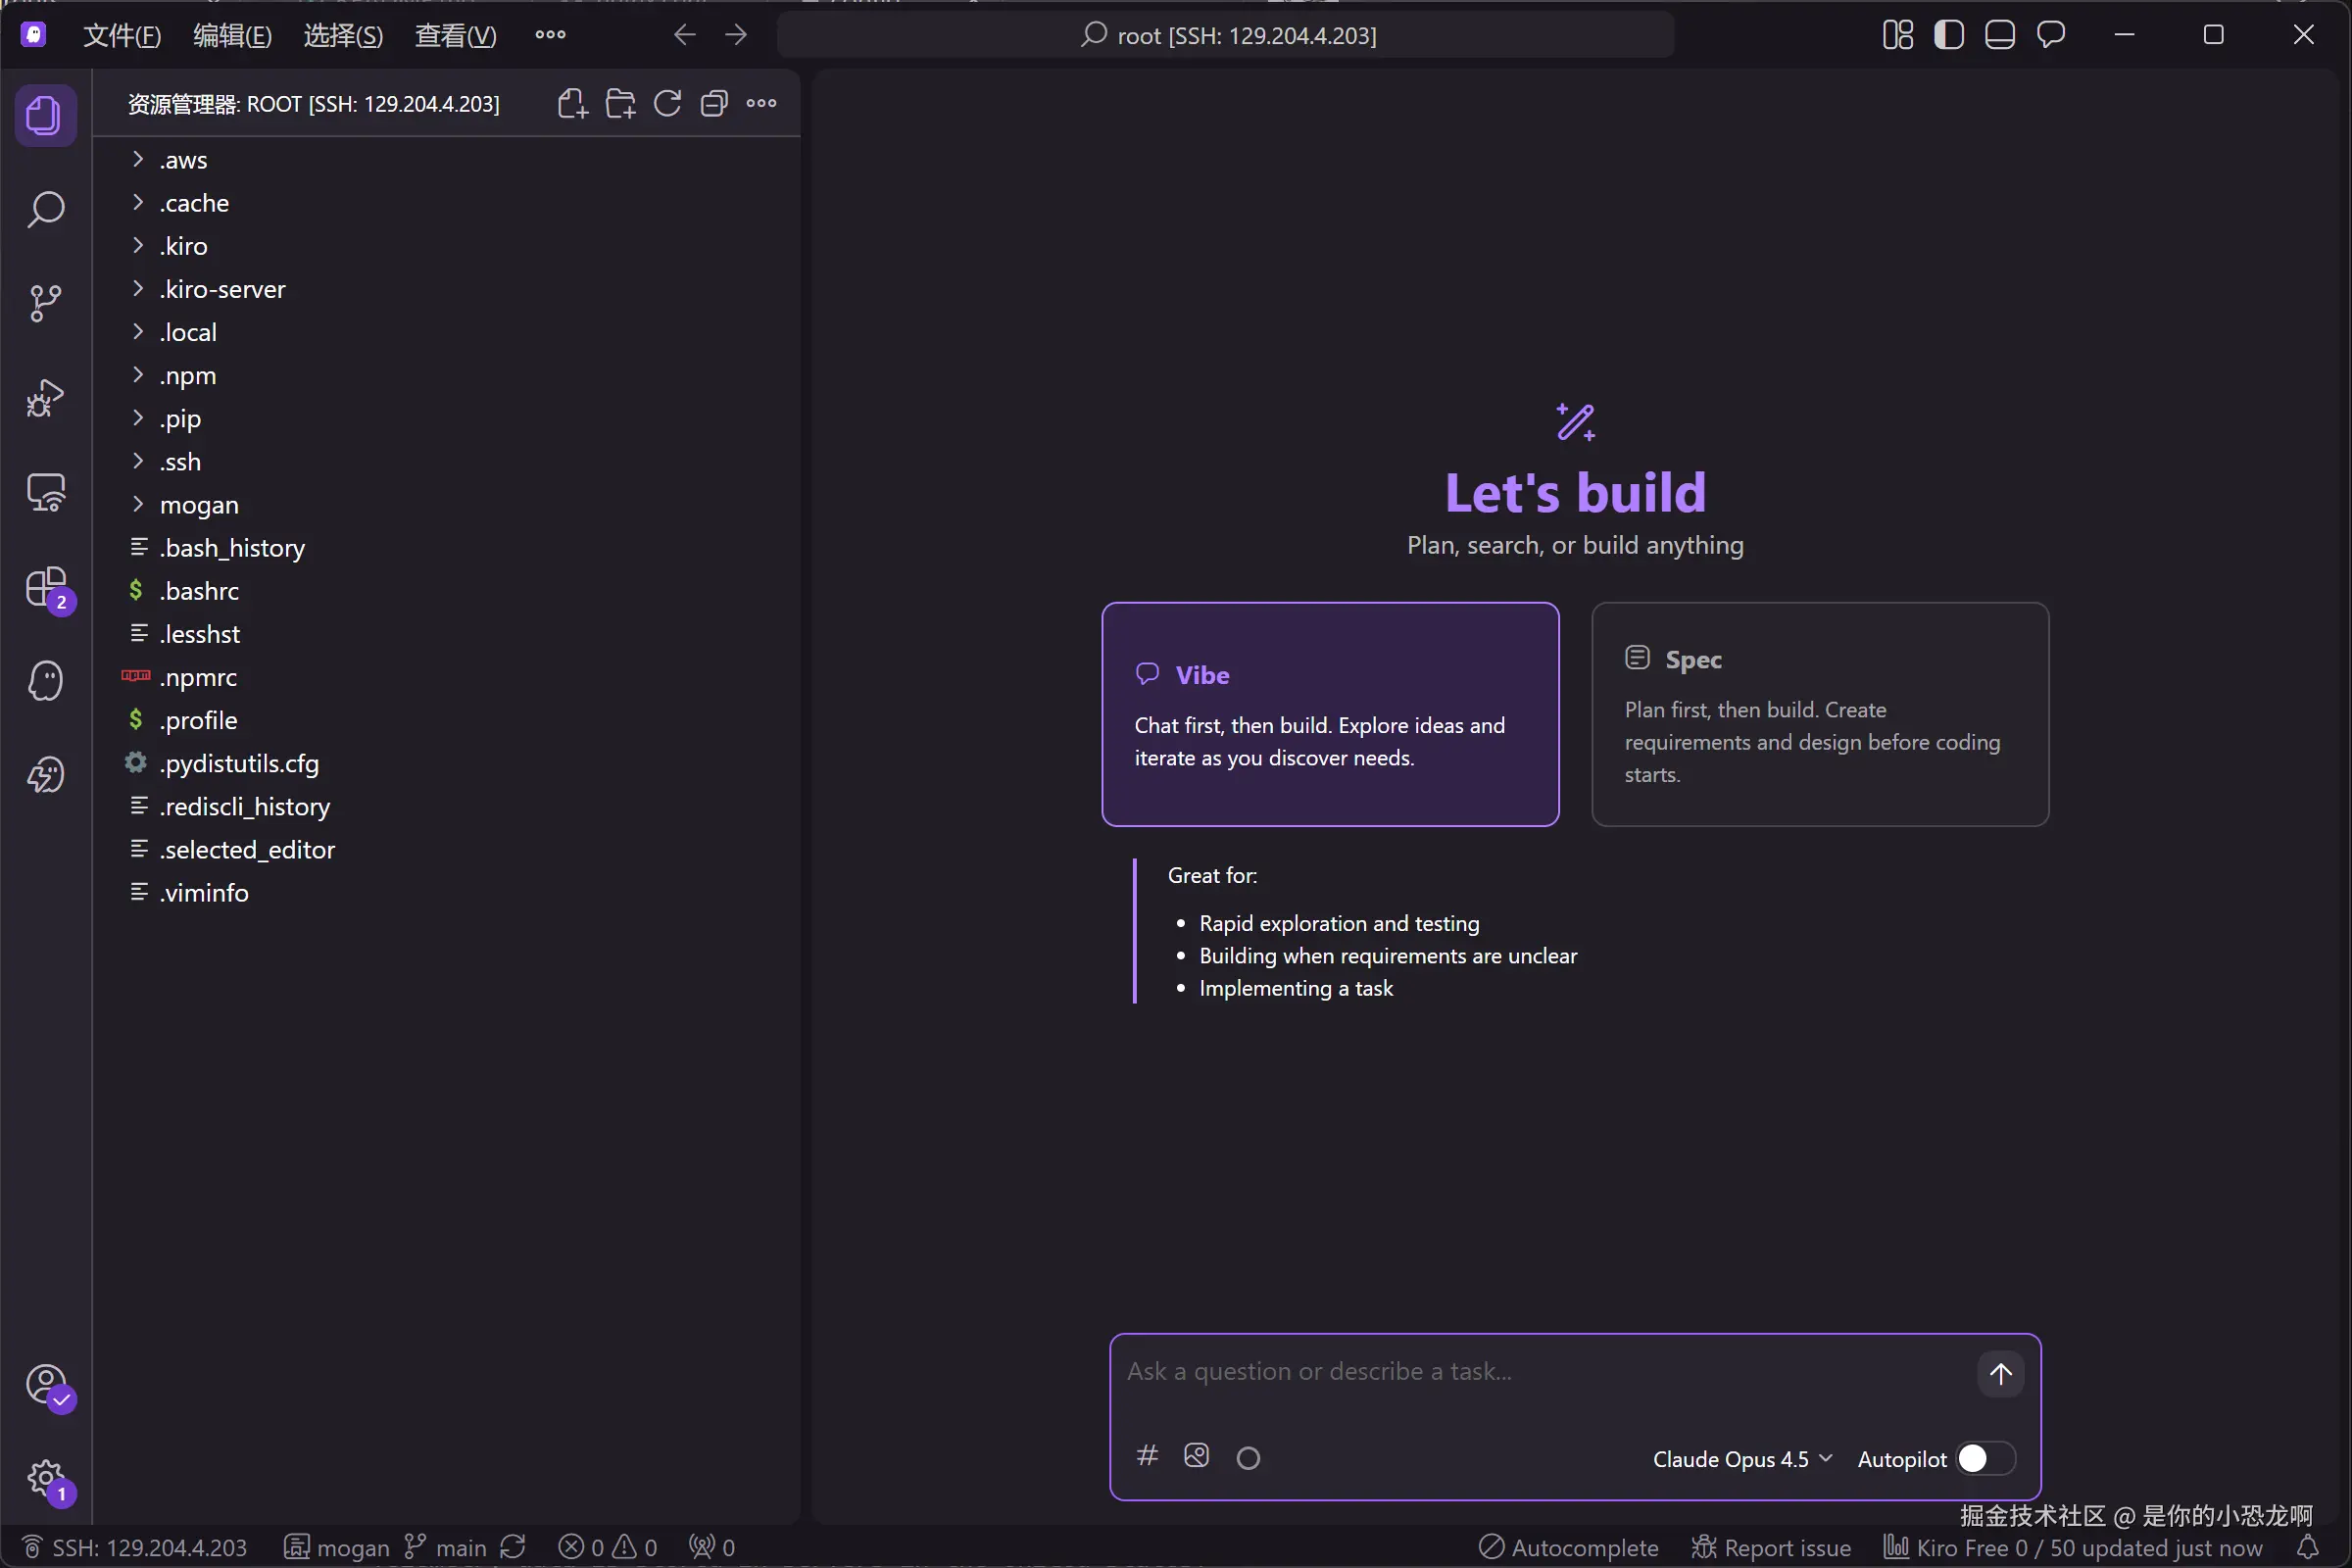Select the Spec mode card
The height and width of the screenshot is (1568, 2352).
(1819, 714)
